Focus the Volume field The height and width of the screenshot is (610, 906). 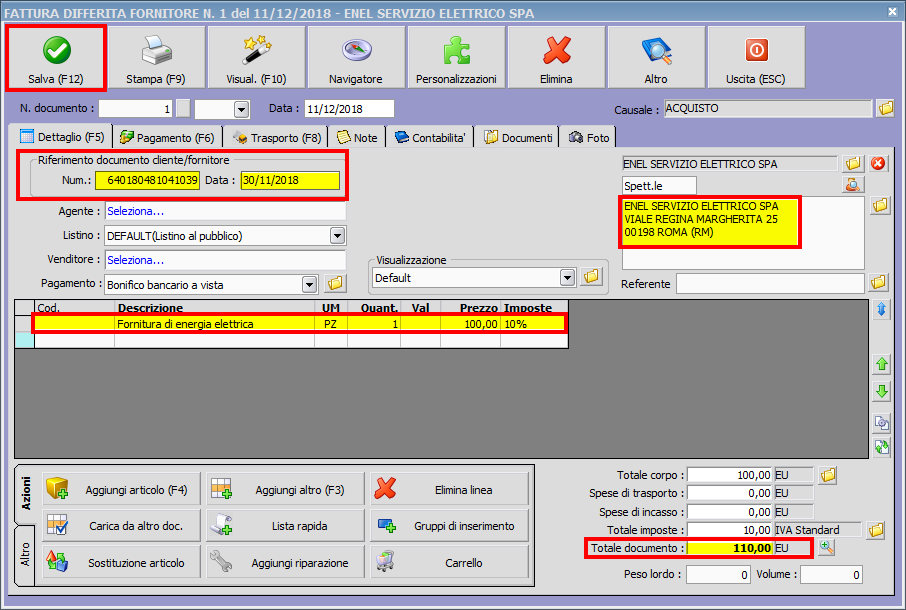831,574
